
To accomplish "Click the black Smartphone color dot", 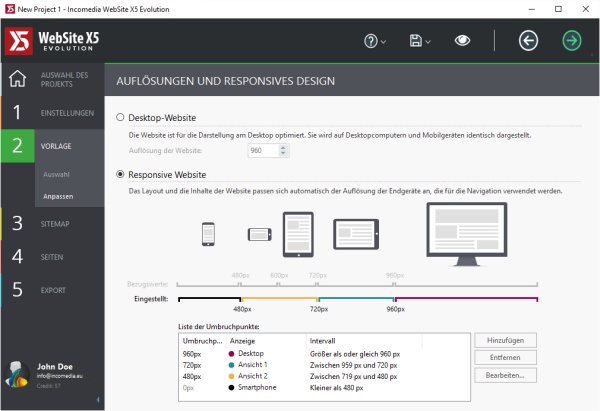I will click(231, 388).
